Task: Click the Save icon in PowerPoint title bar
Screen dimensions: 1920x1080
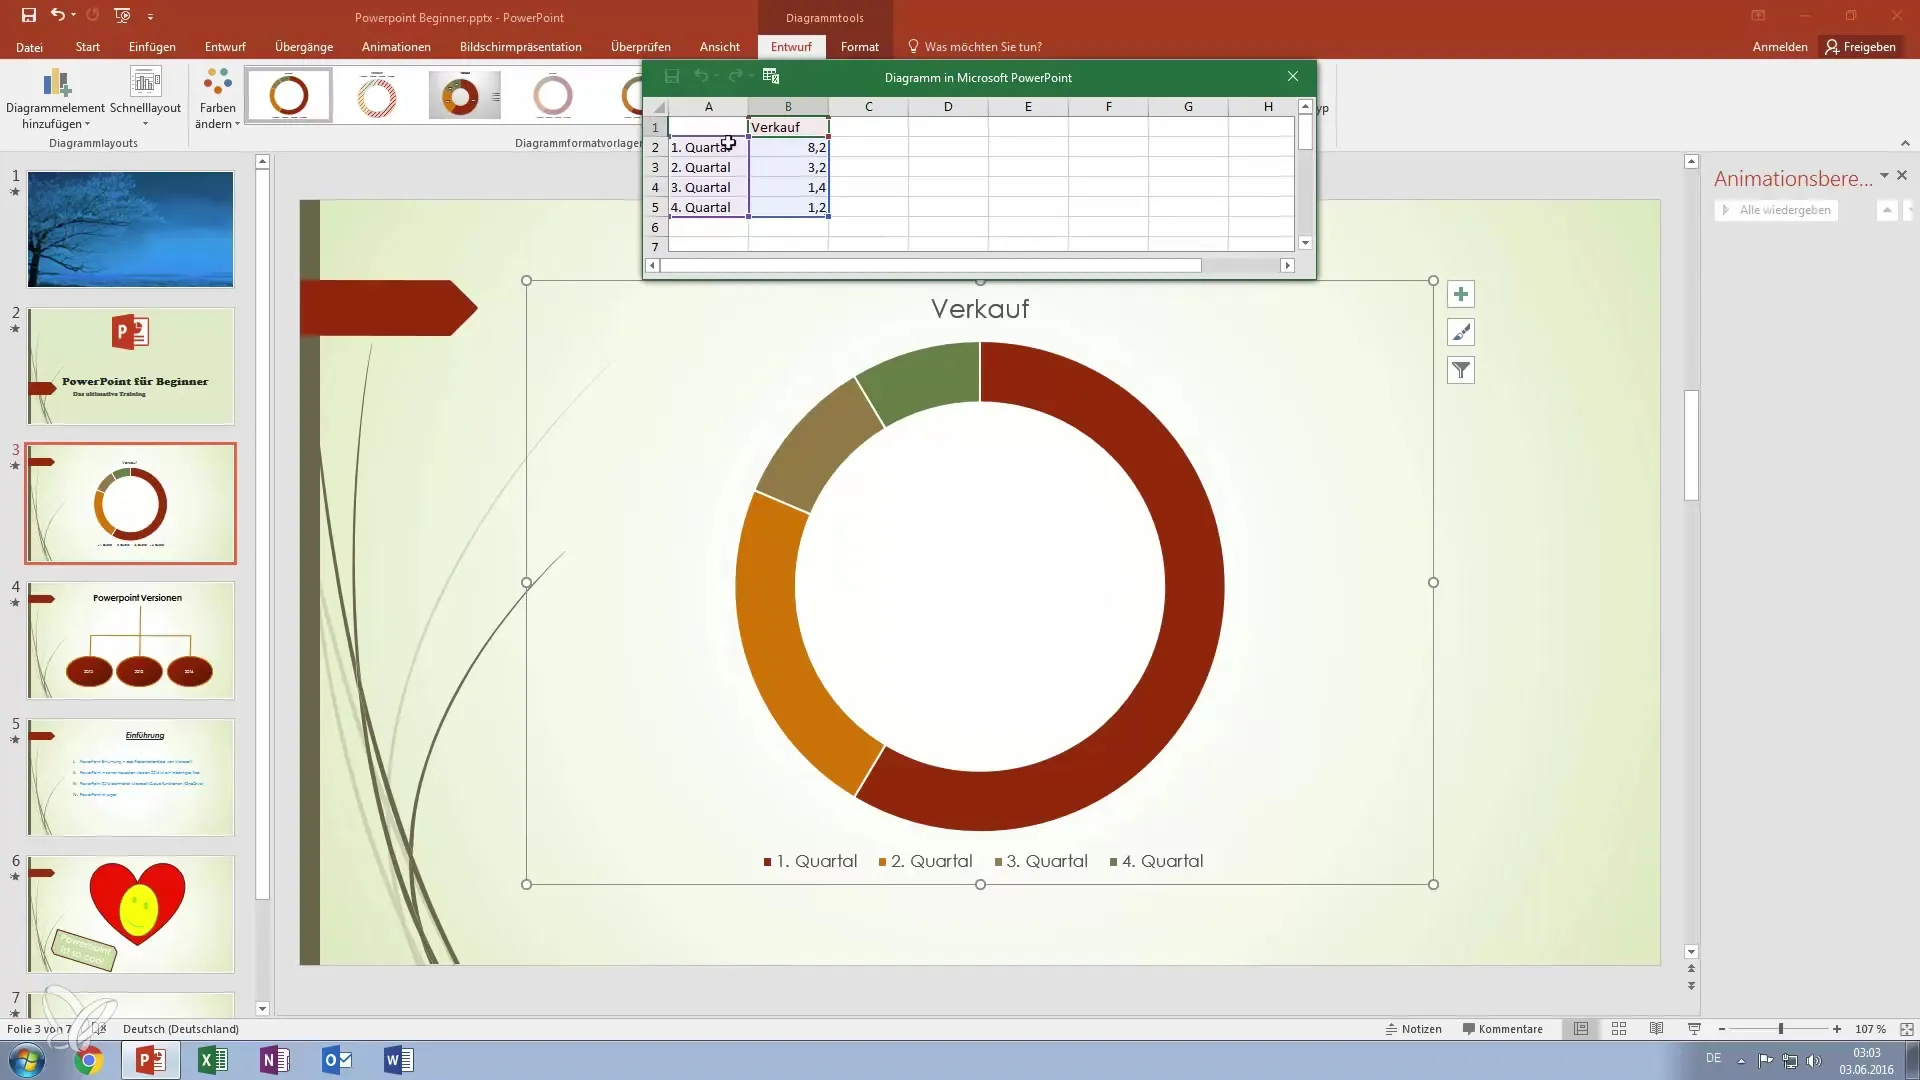Action: coord(29,16)
